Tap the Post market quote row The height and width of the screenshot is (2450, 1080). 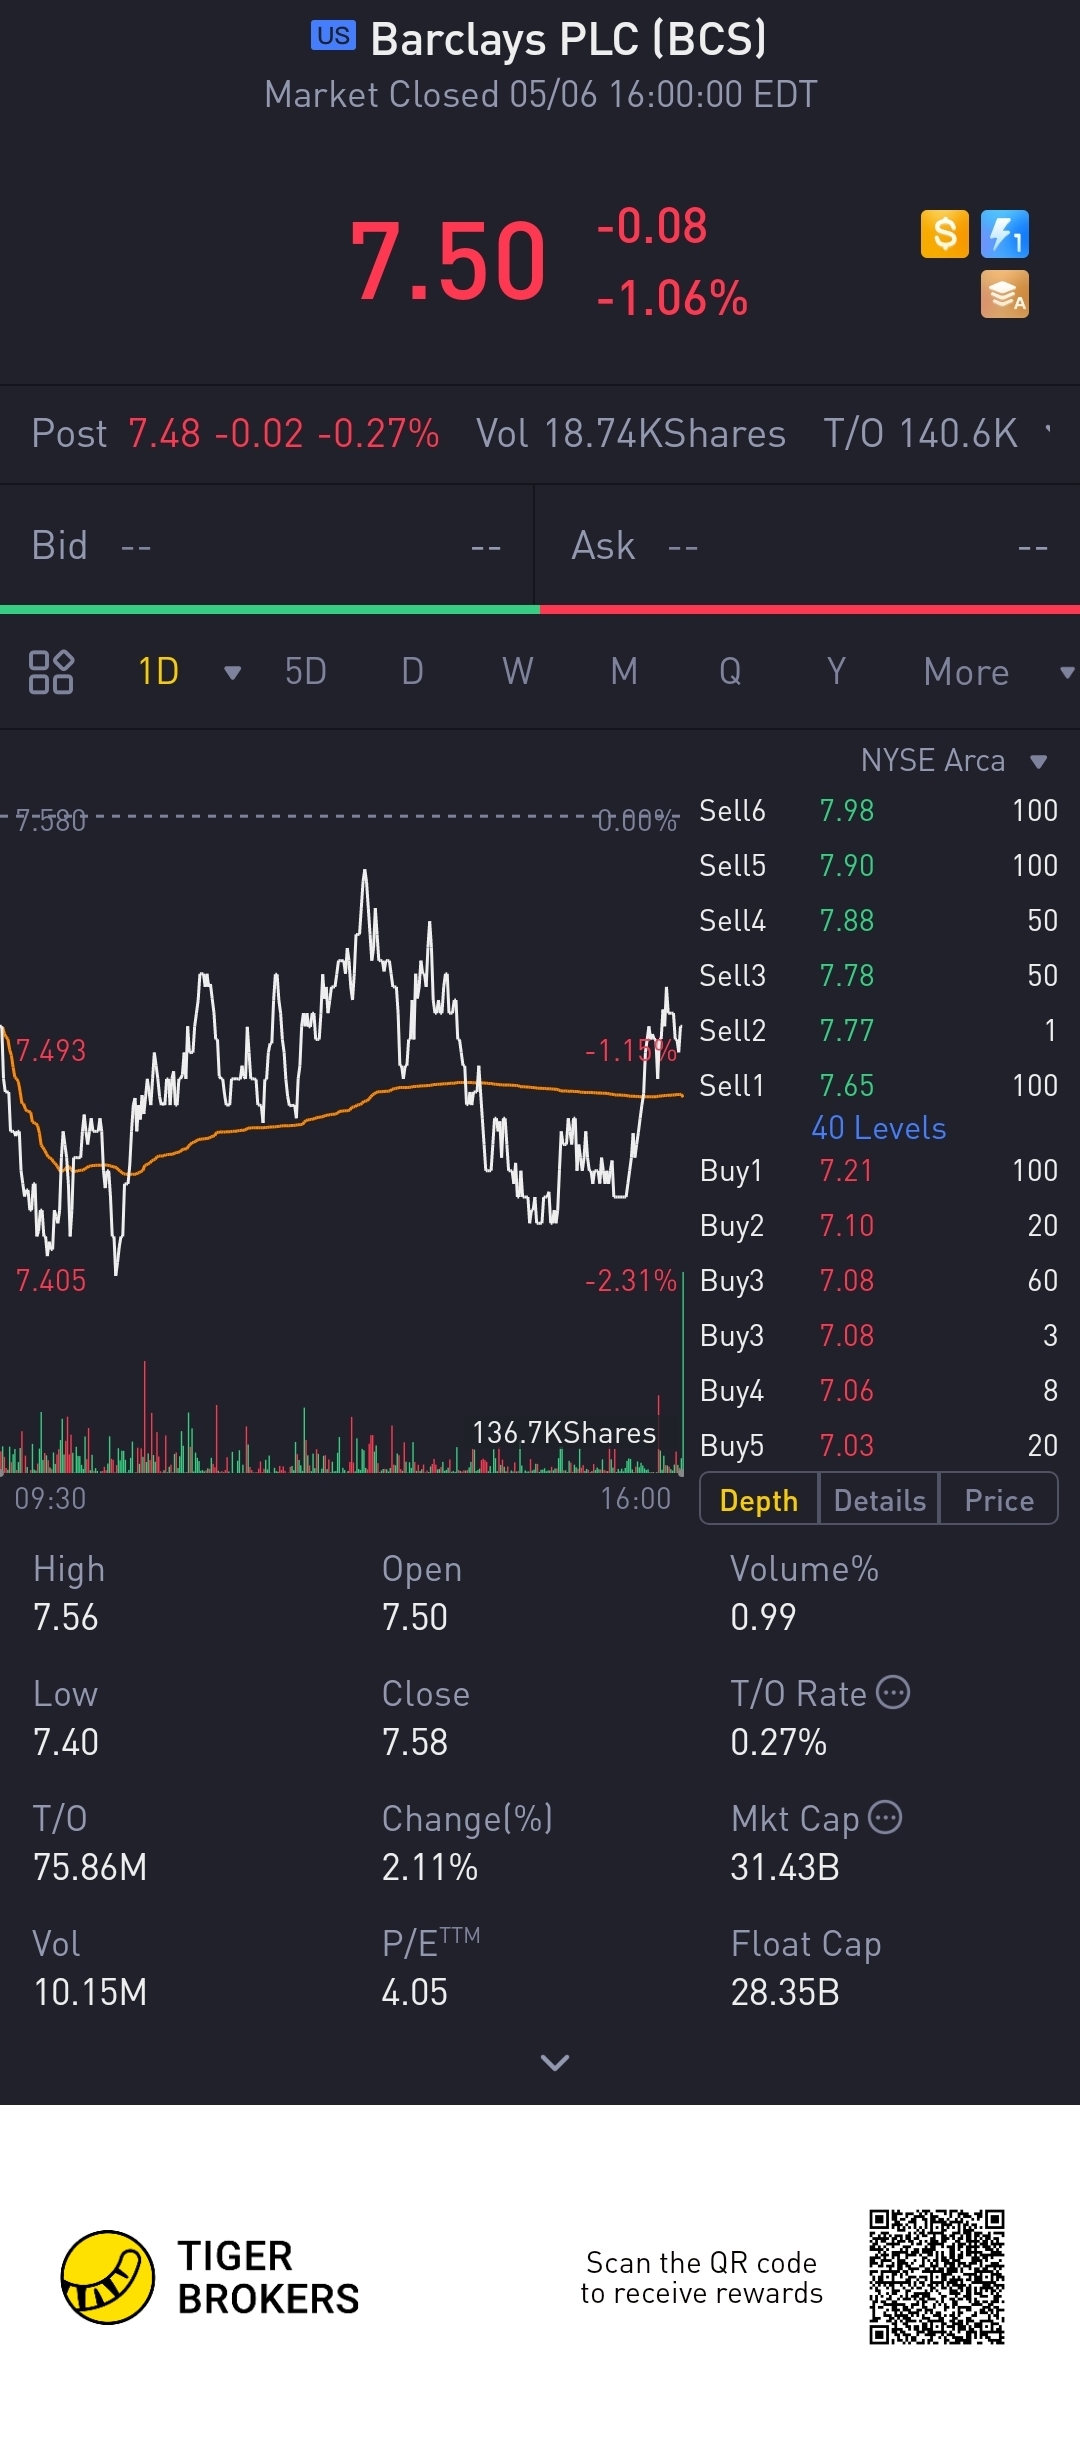(x=540, y=435)
